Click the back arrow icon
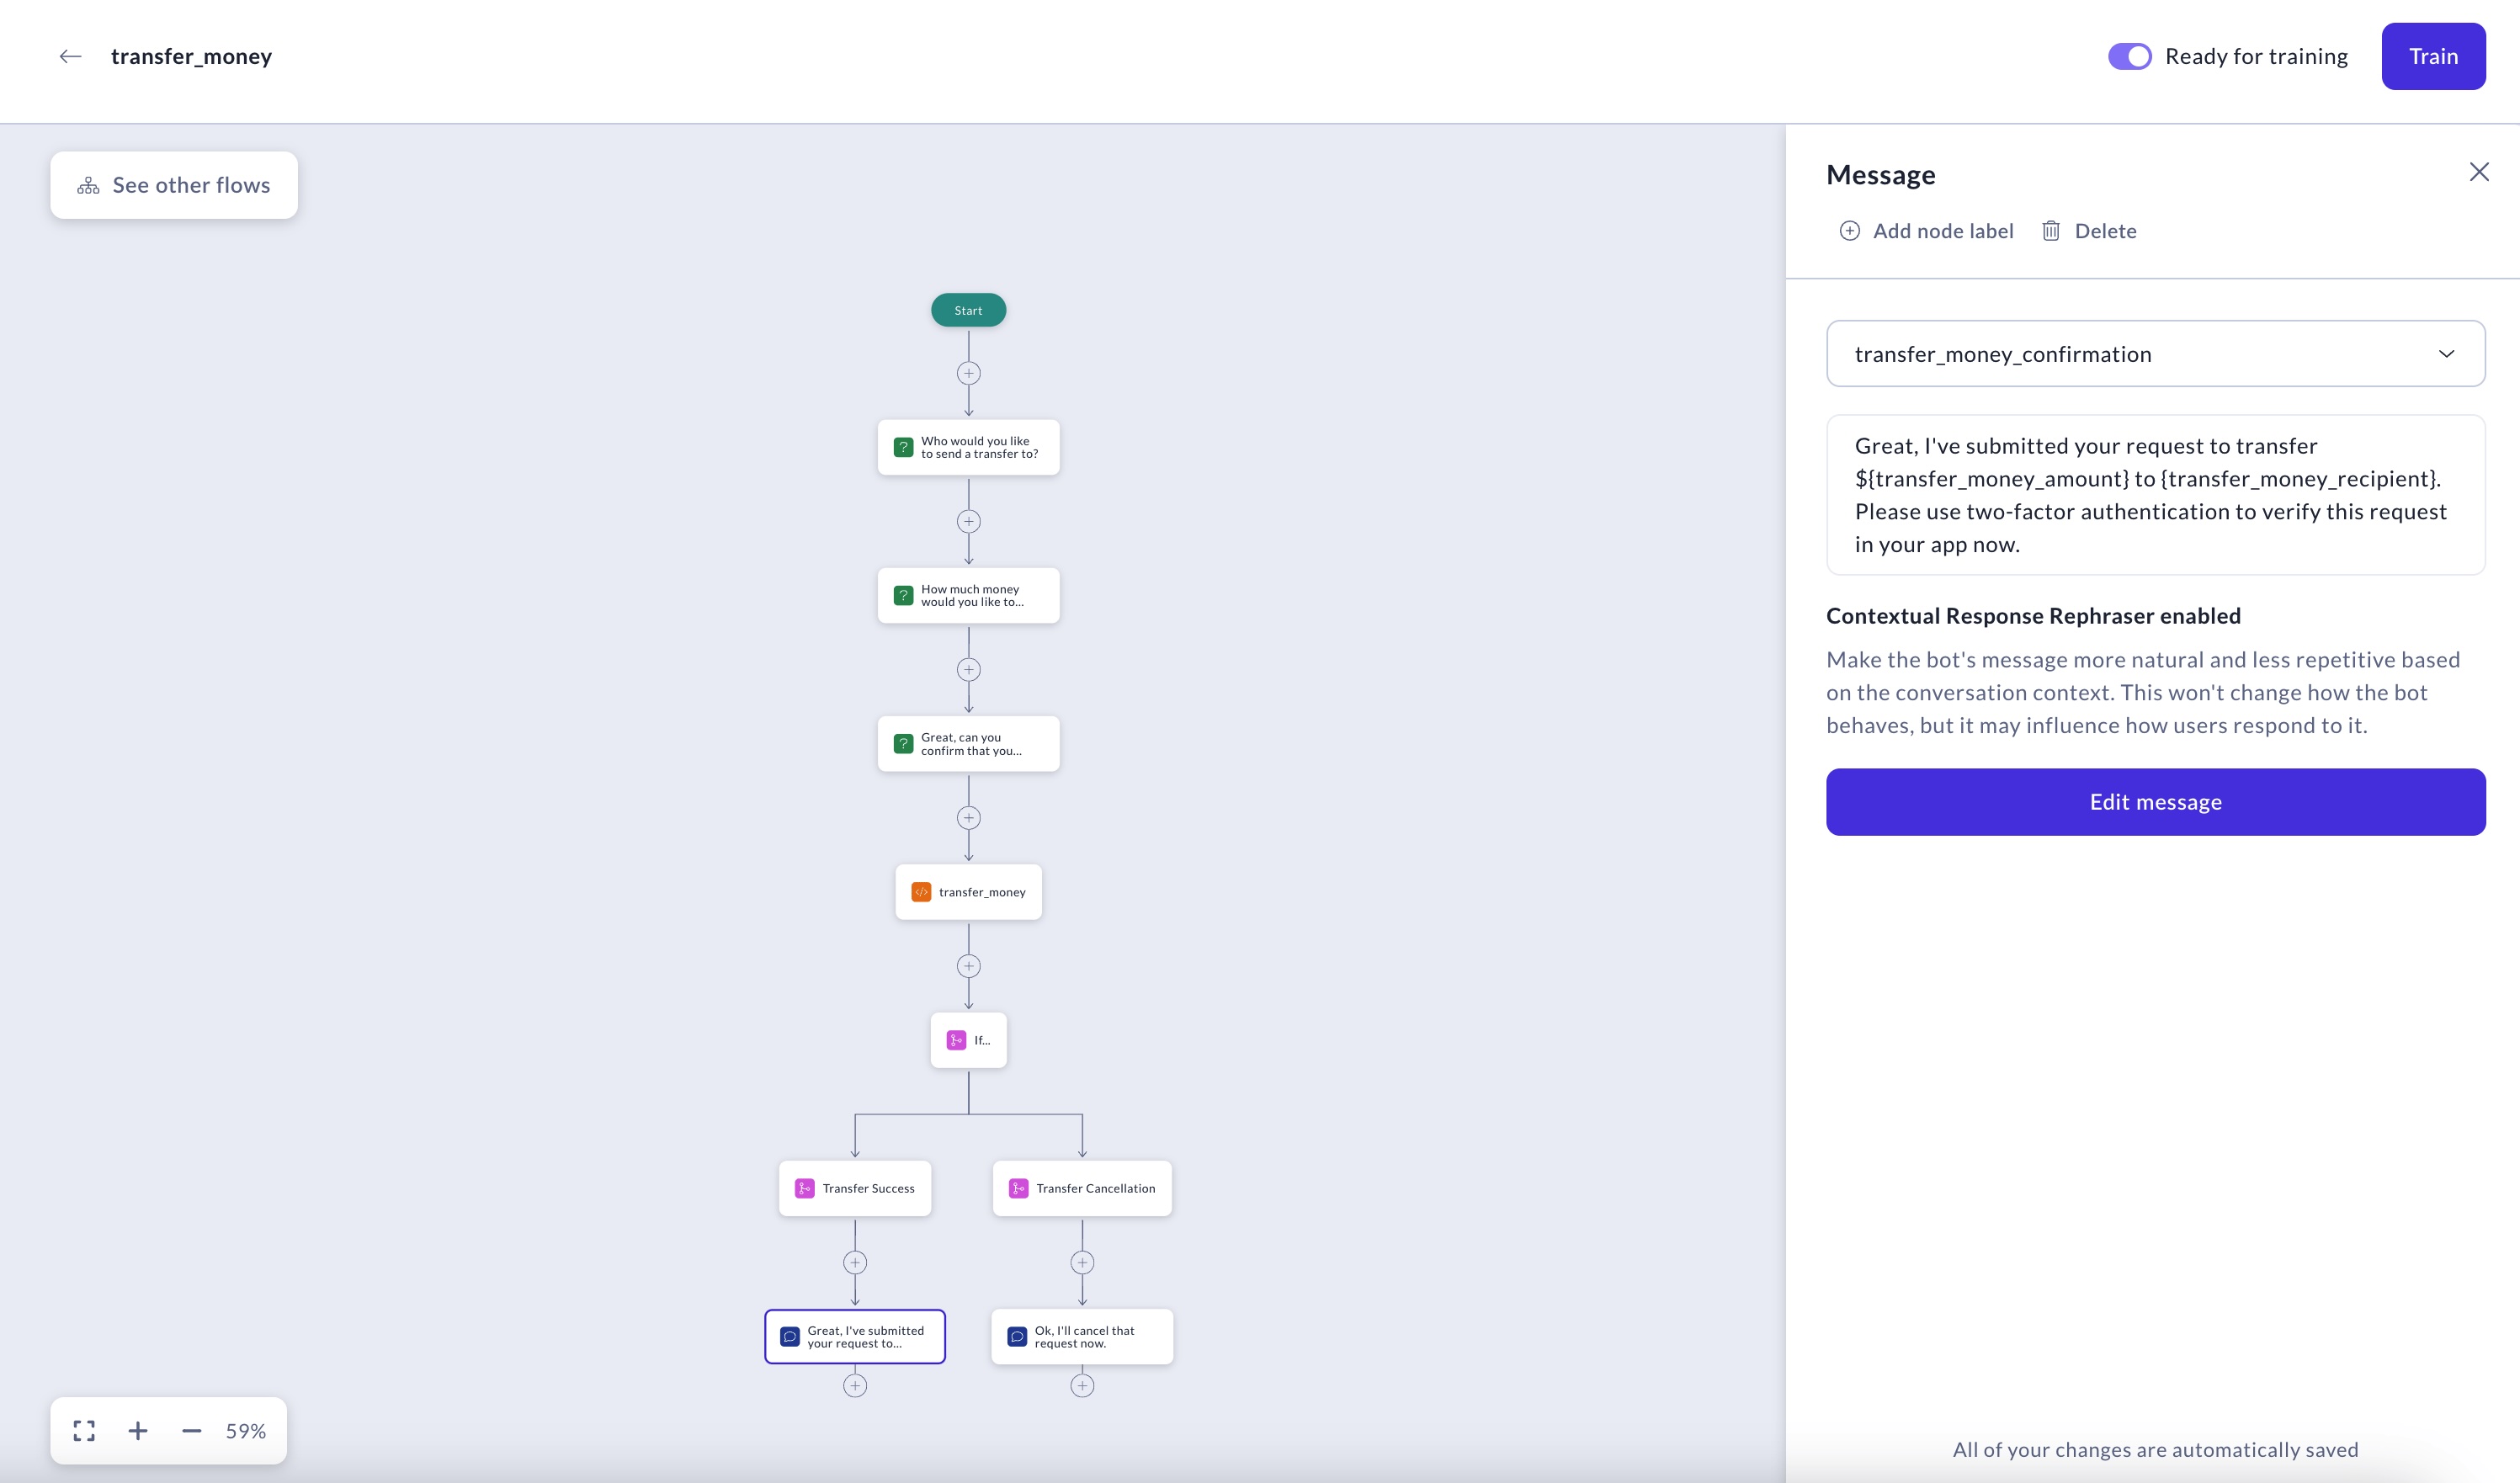 click(70, 56)
